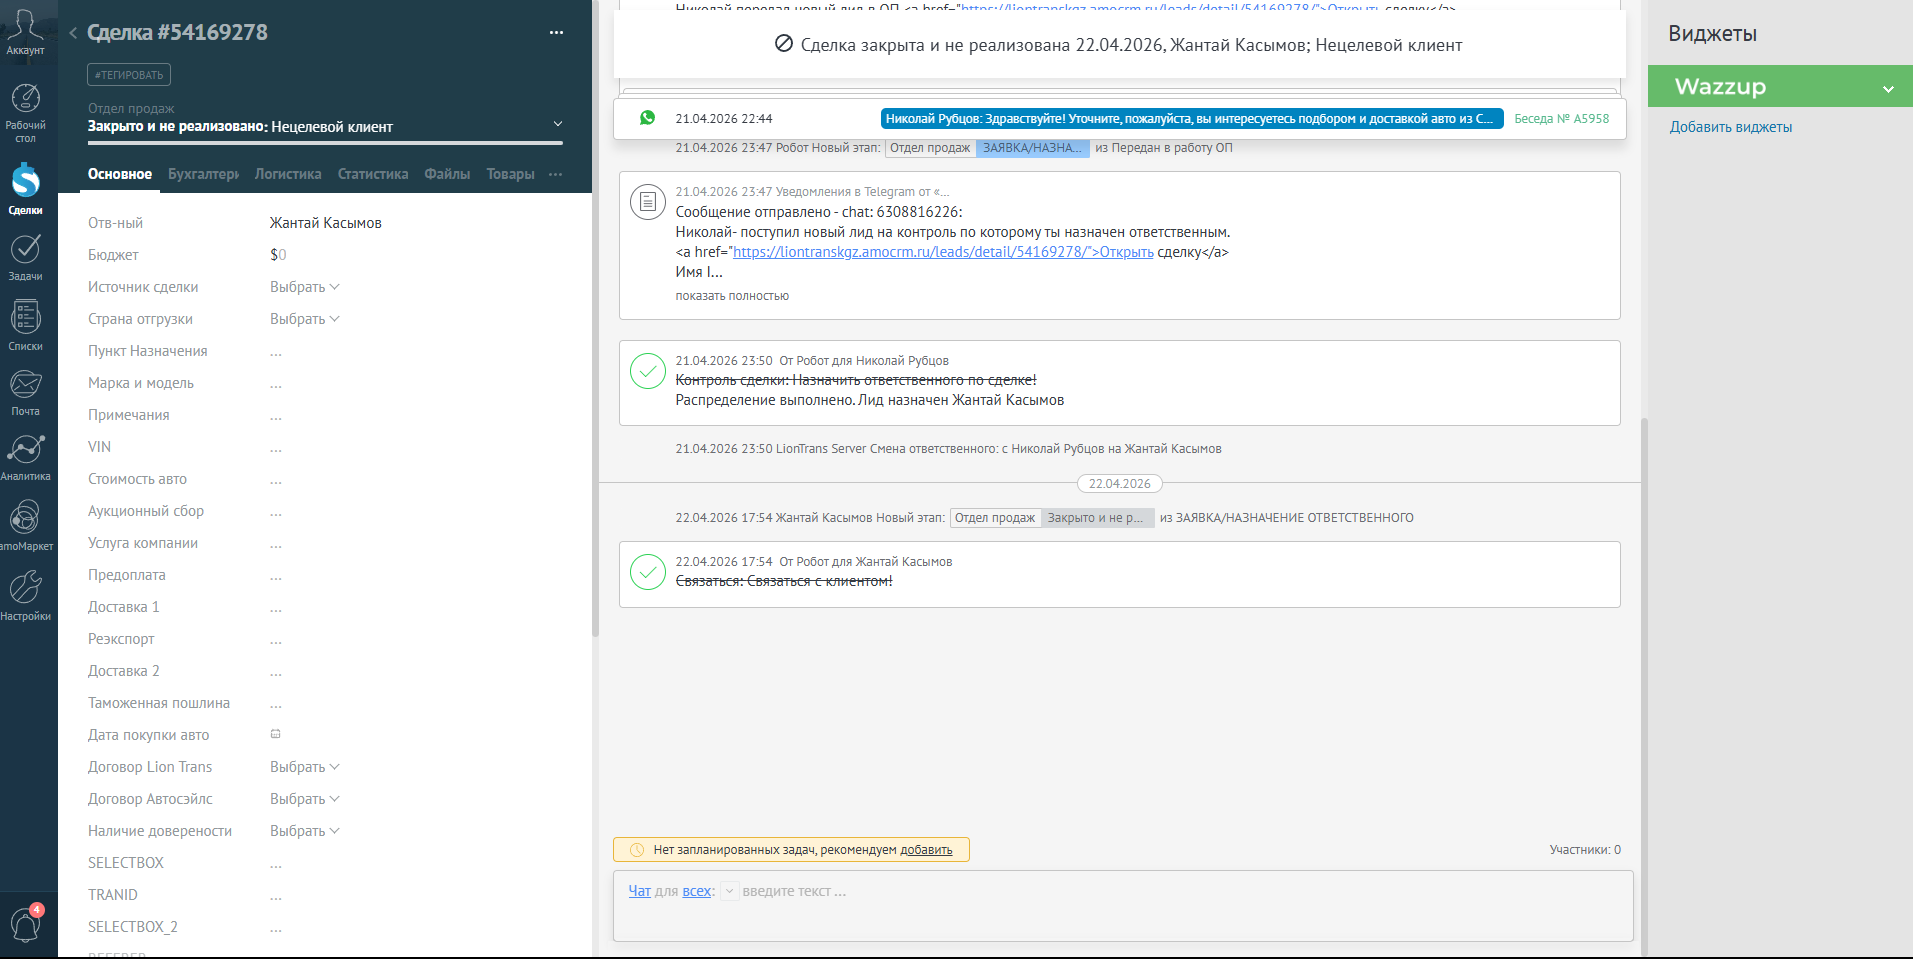
Task: Open the Беседа № A5958 link
Action: click(x=1562, y=118)
